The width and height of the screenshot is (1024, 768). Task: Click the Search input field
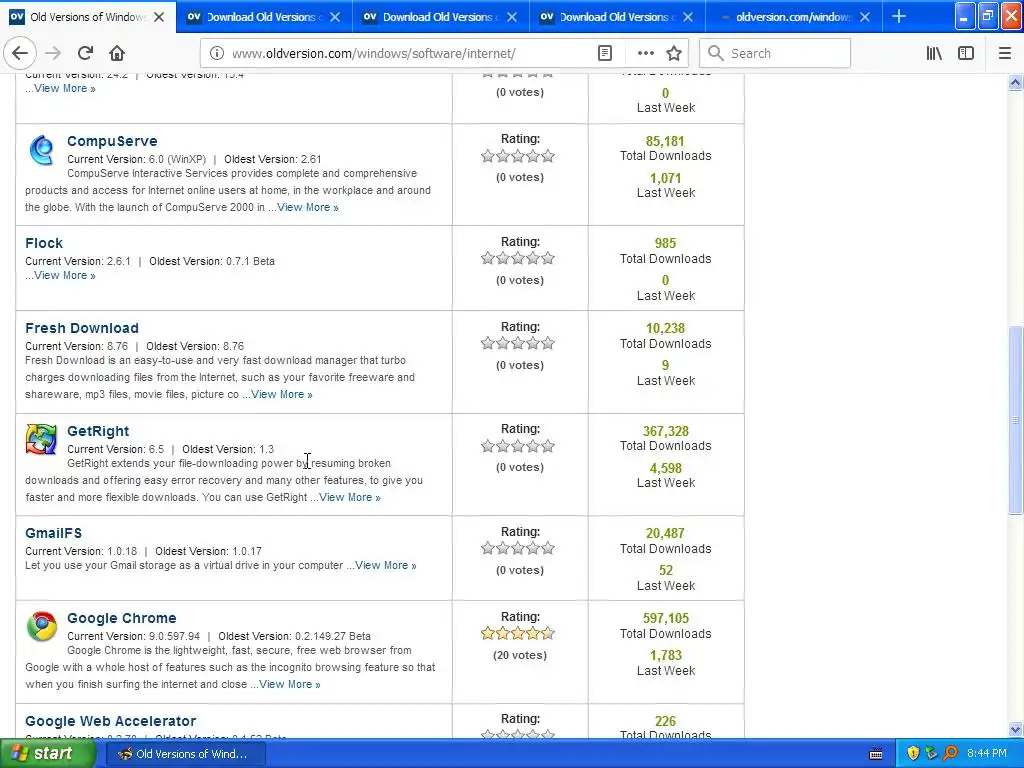[775, 54]
